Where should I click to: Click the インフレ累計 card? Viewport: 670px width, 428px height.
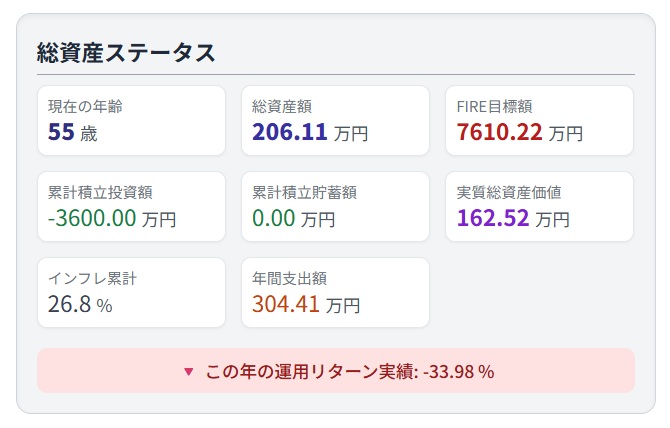tap(132, 293)
